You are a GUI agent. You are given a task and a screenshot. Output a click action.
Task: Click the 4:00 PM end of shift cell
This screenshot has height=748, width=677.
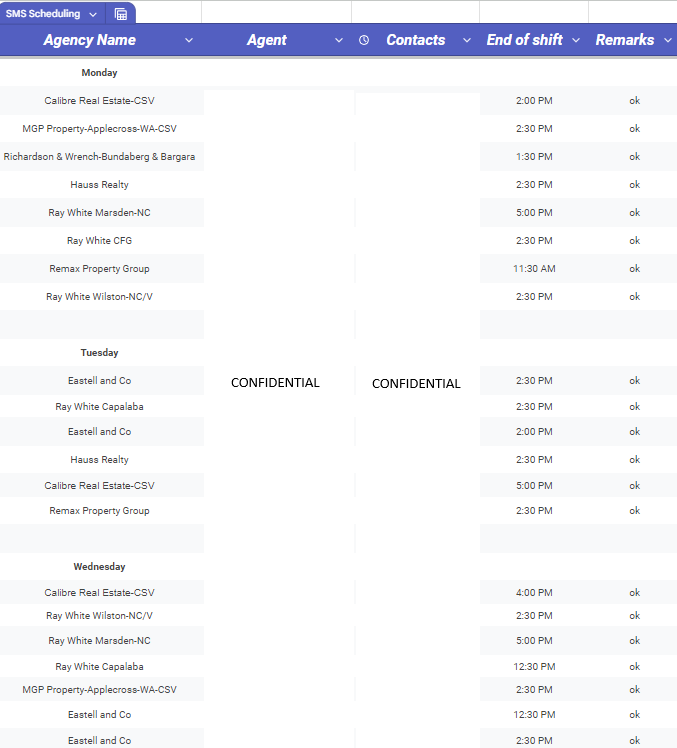click(534, 592)
